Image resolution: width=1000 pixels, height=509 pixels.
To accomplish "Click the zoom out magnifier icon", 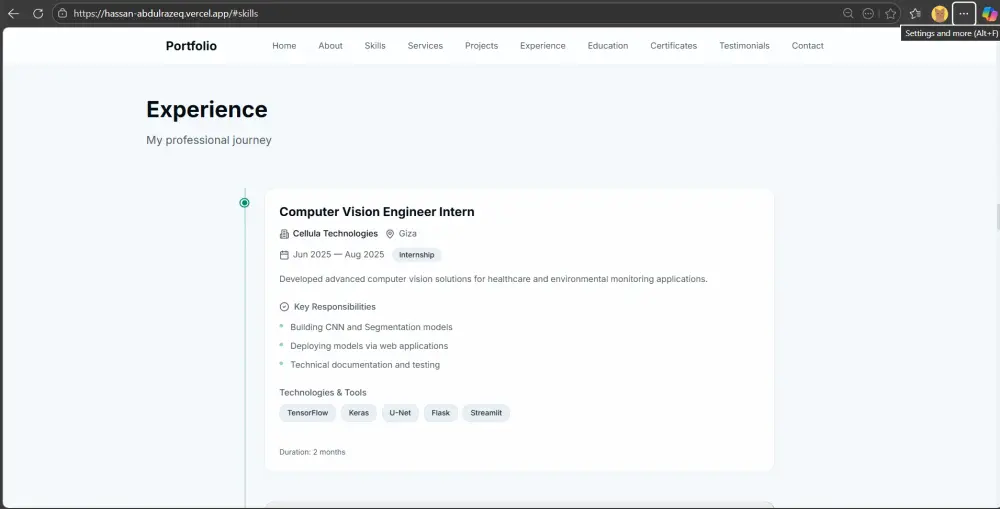I will pos(848,14).
